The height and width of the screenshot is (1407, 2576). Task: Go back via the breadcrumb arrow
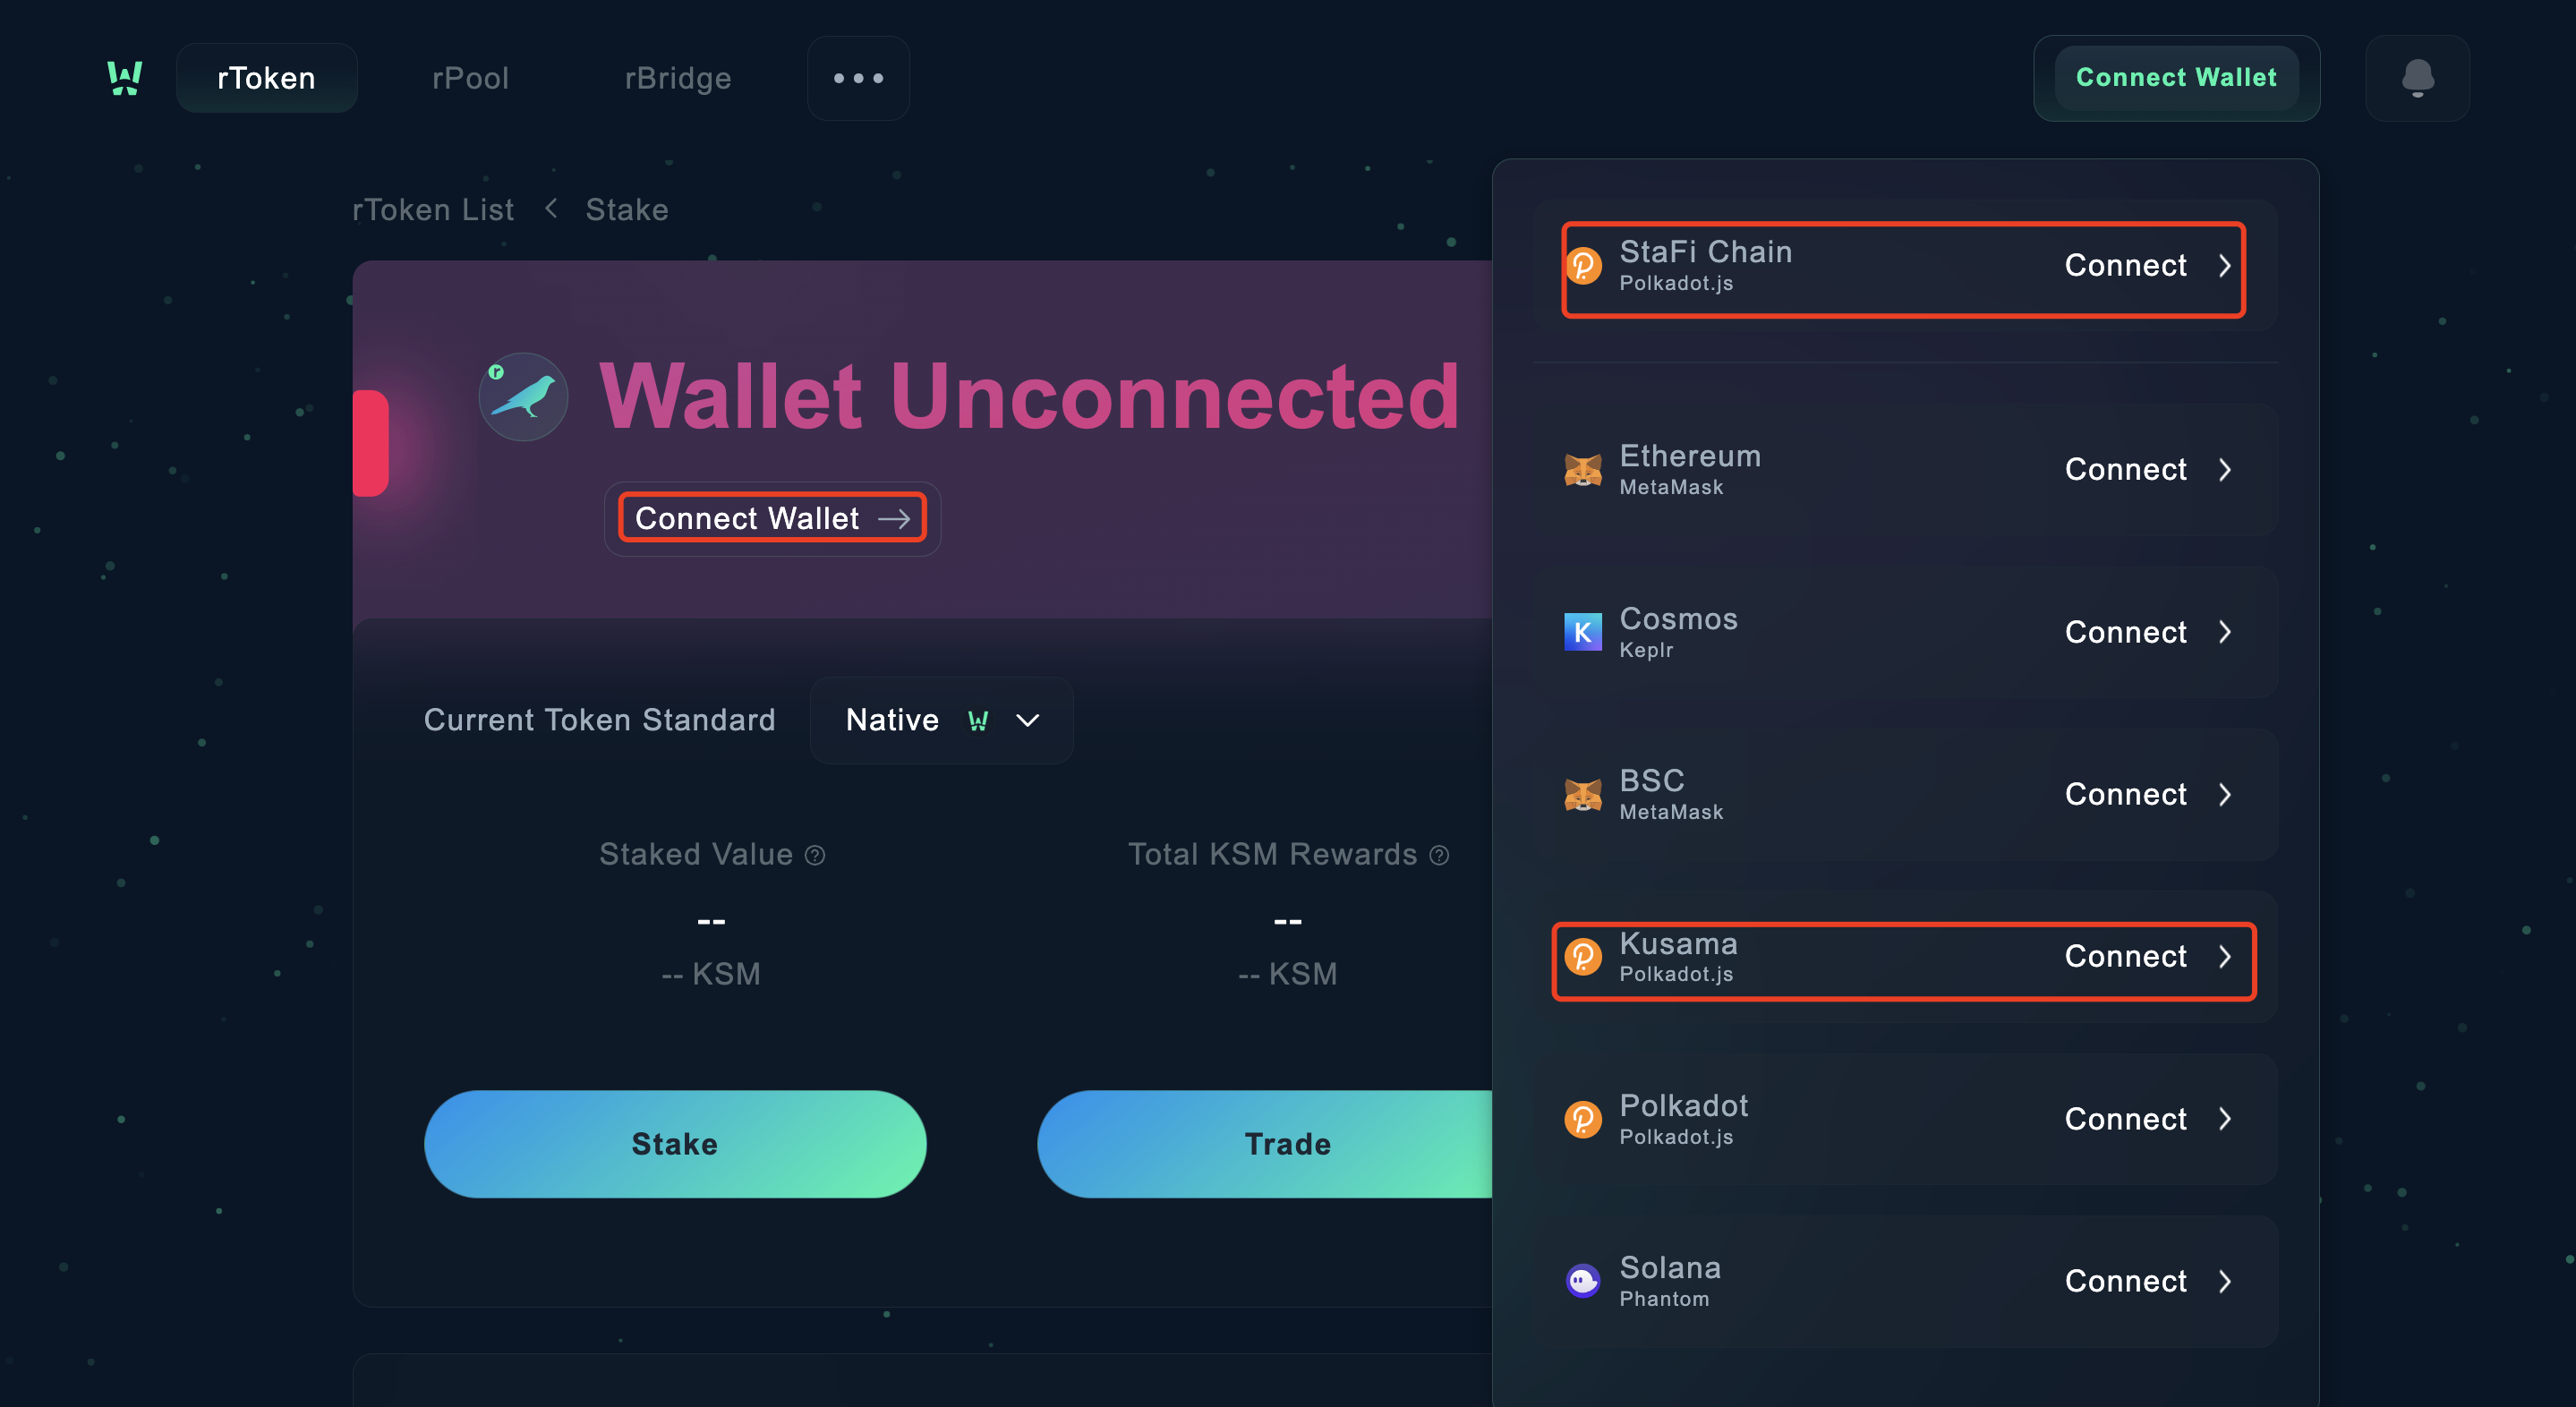pyautogui.click(x=551, y=209)
